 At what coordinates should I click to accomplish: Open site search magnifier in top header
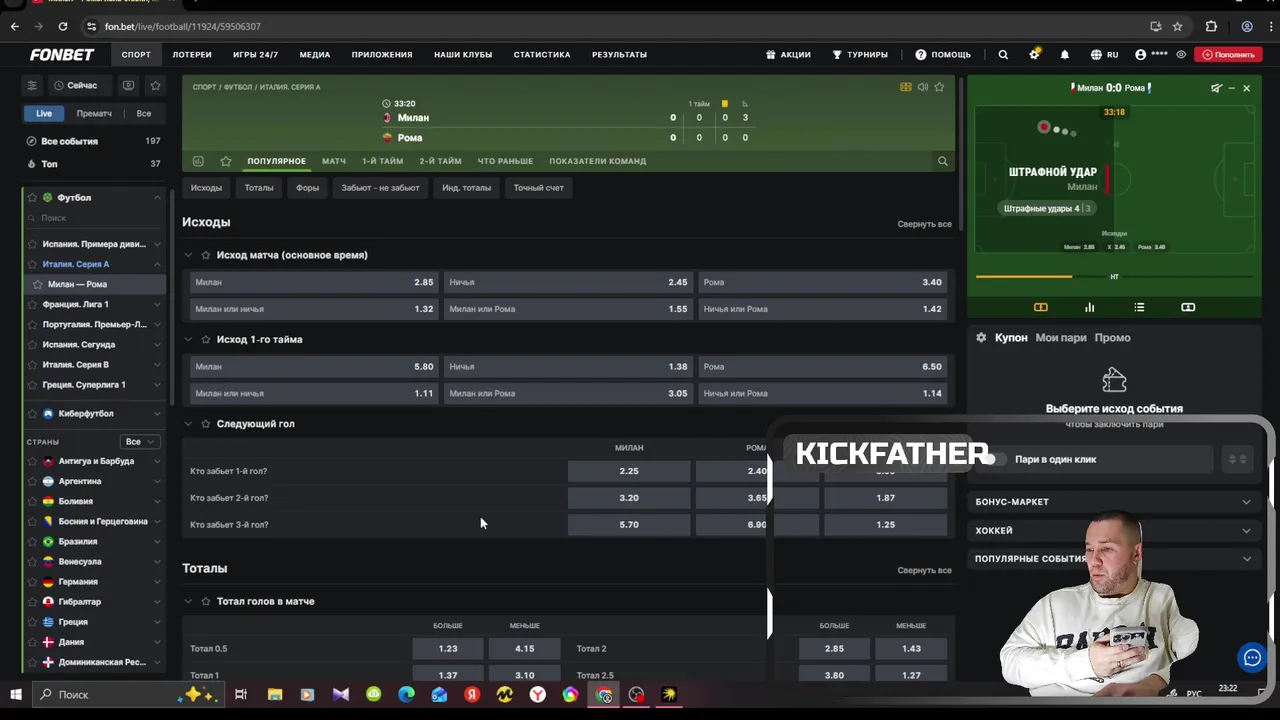(1003, 55)
